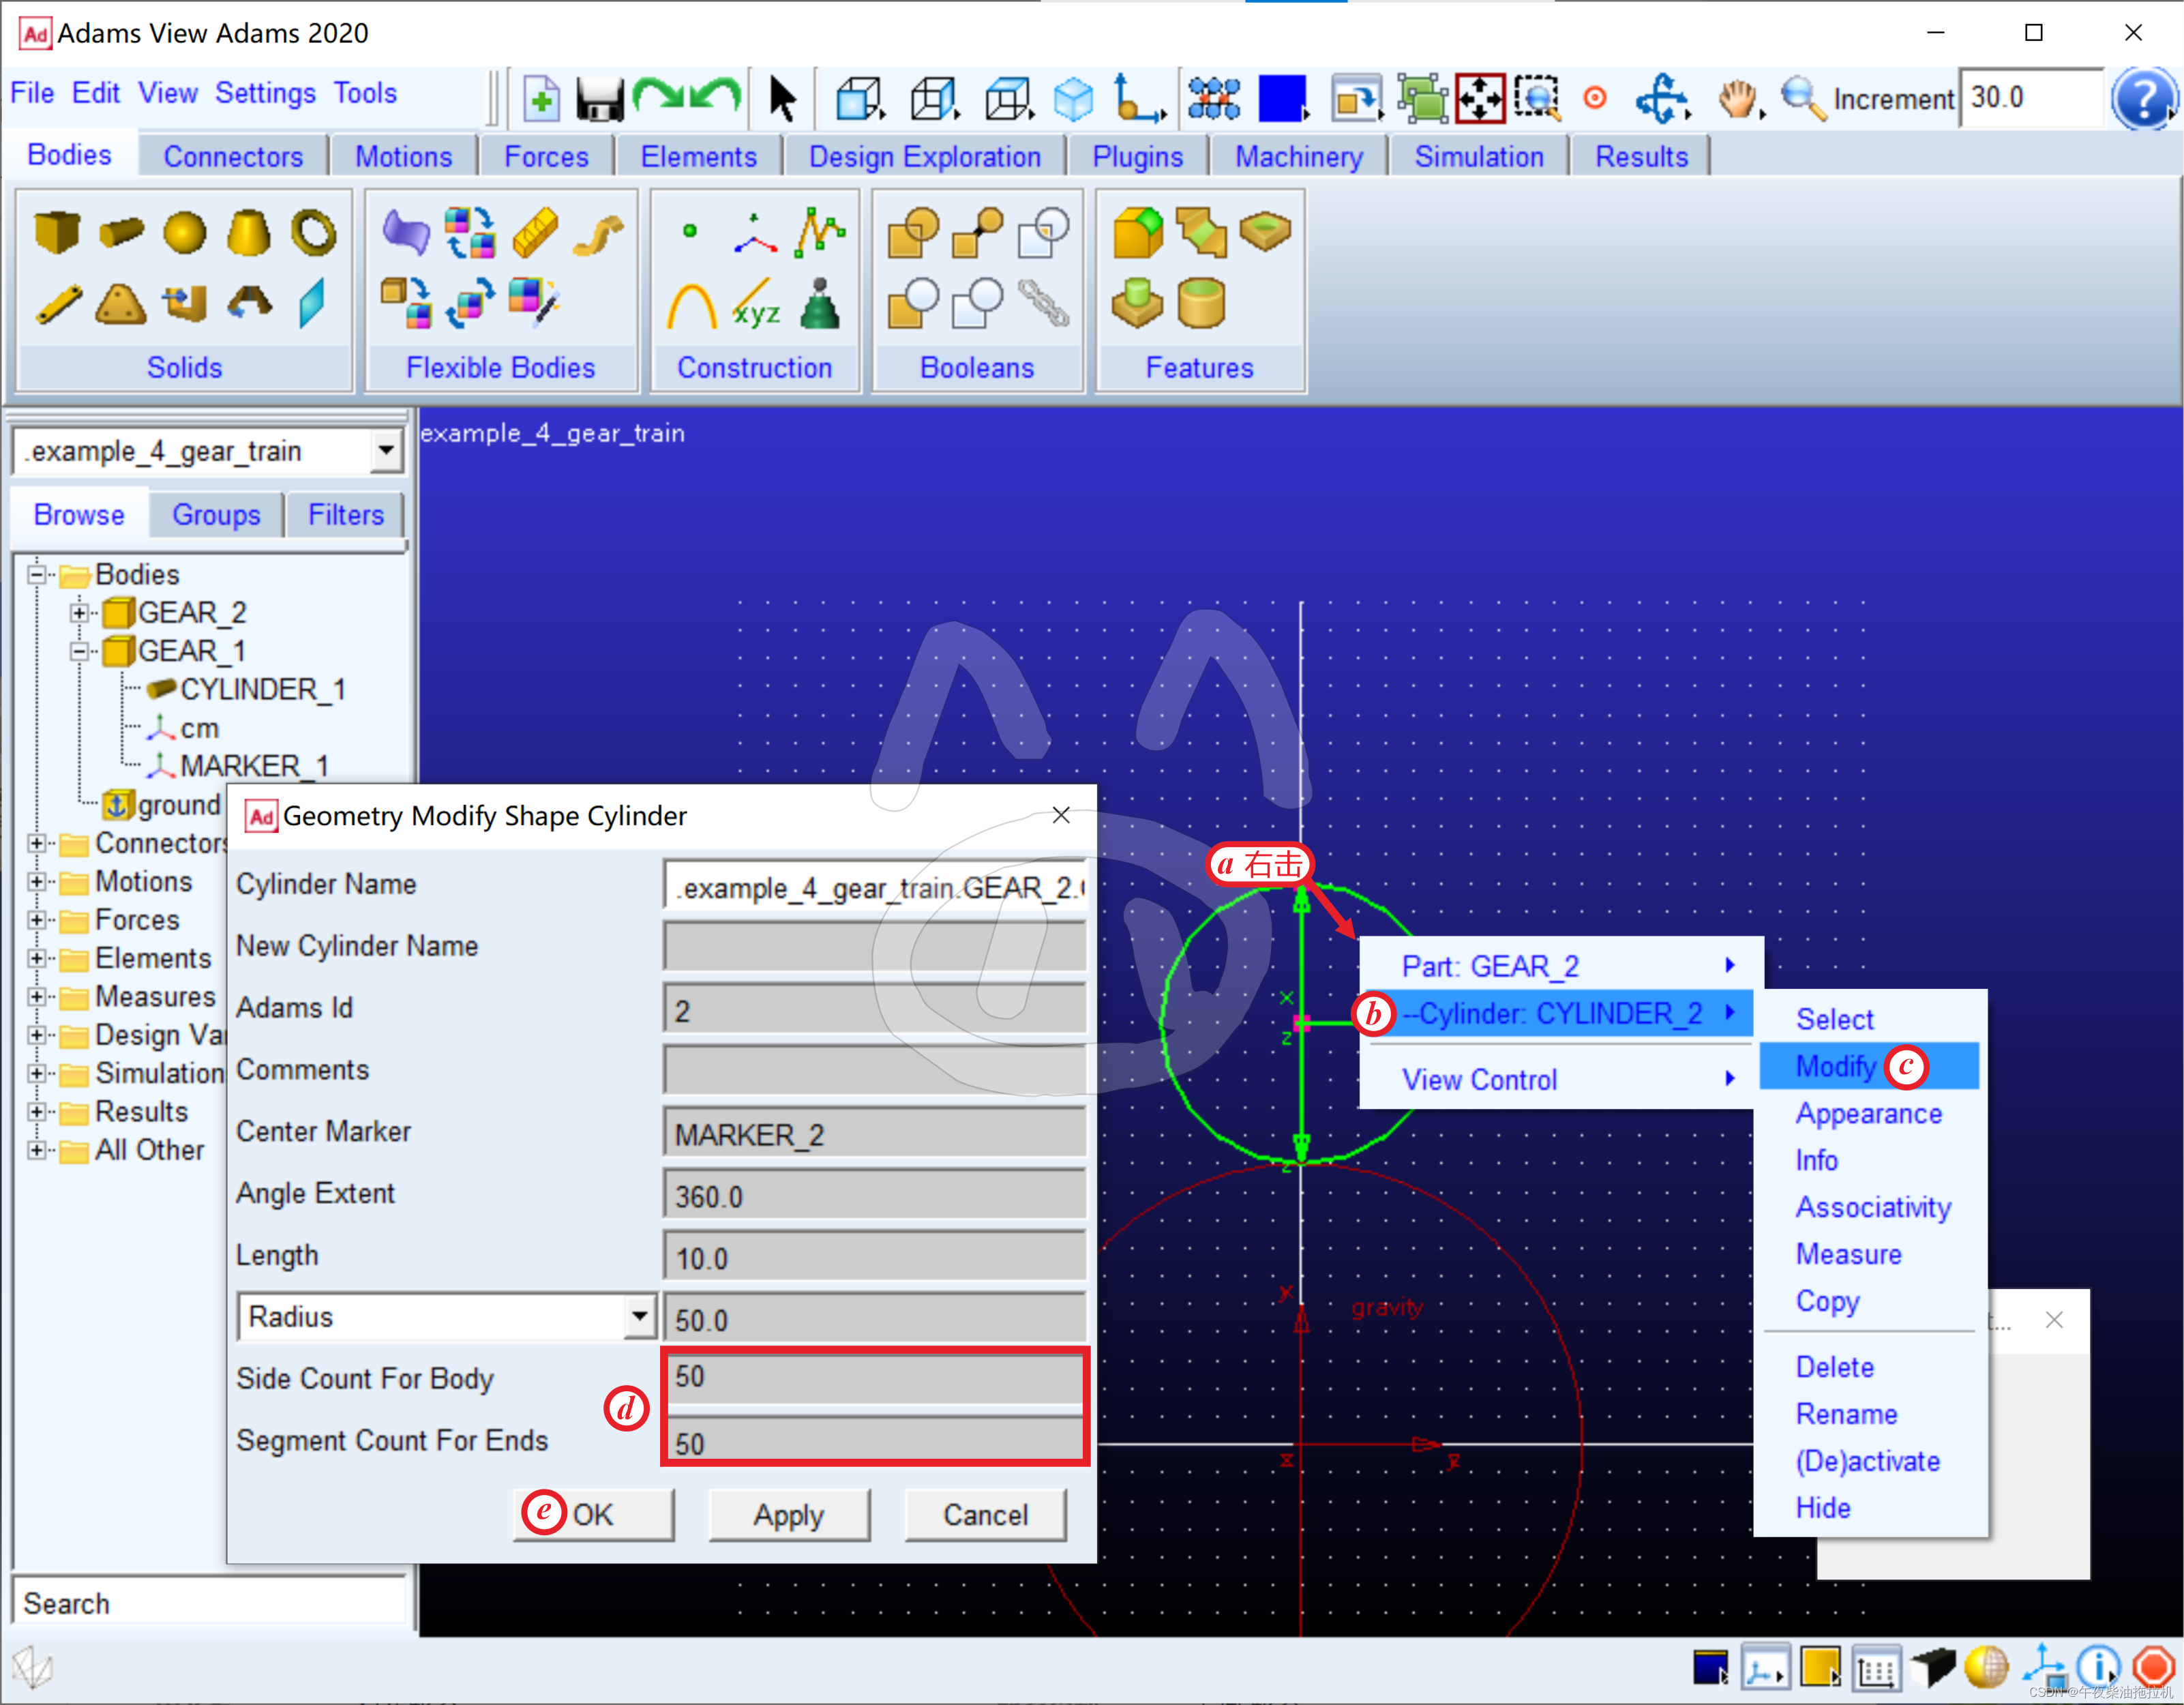Open the Radius option dropdown

639,1316
